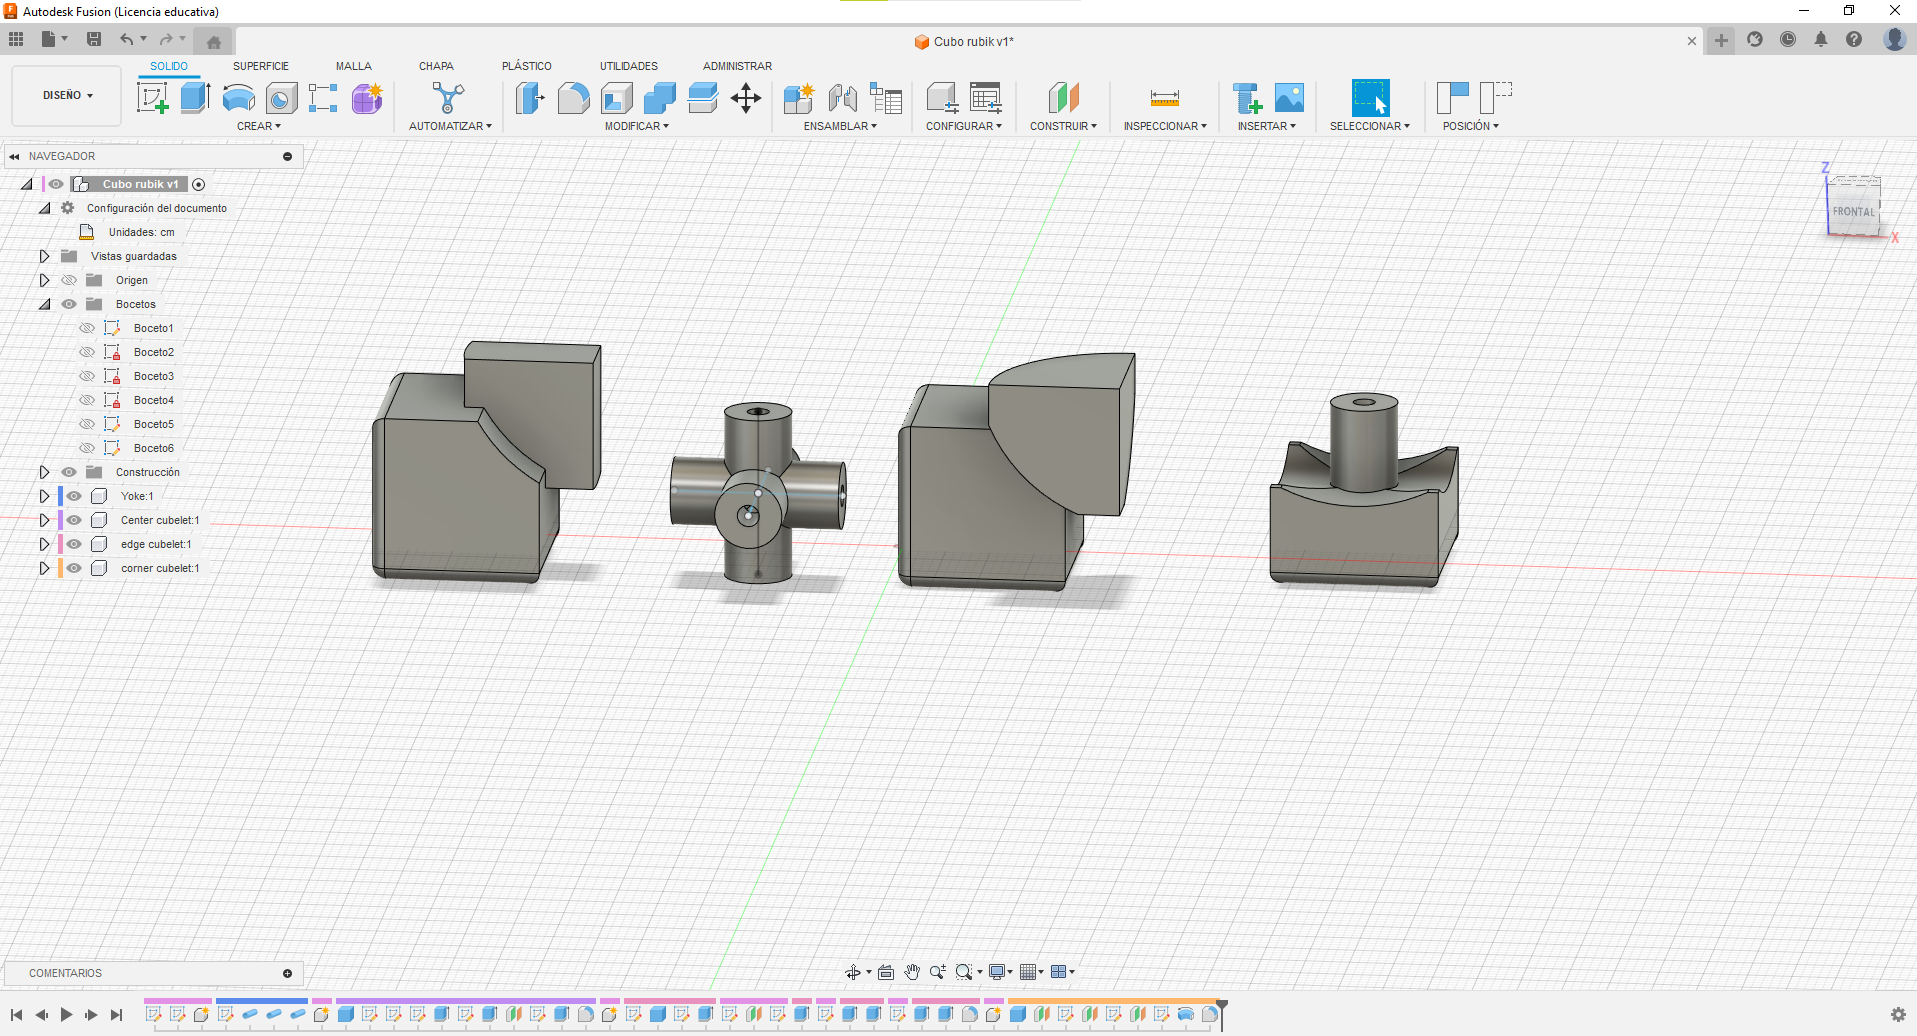
Task: Select the Move/Copy arrows tool
Action: coord(746,98)
